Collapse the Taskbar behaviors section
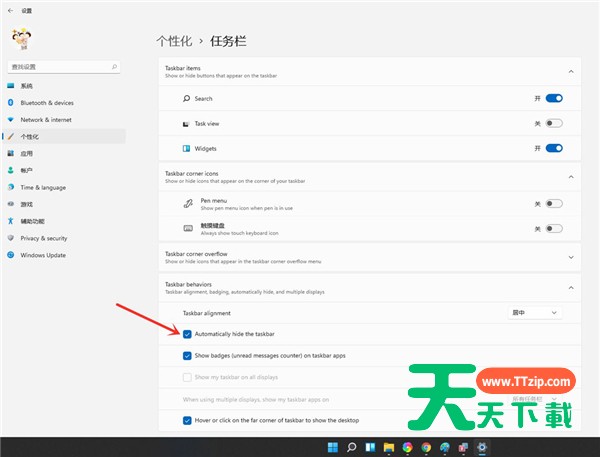The image size is (600, 457). [x=570, y=287]
